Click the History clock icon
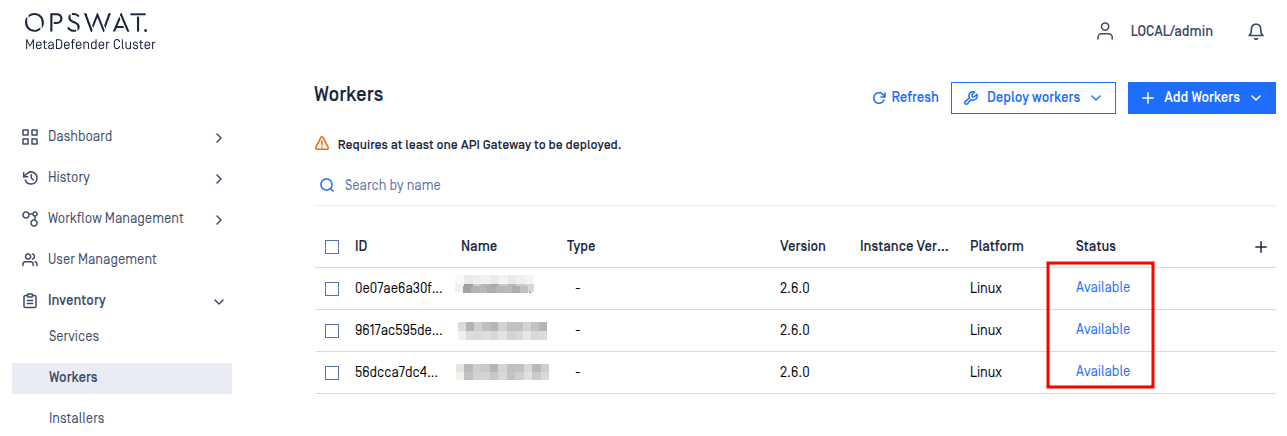The height and width of the screenshot is (436, 1287). point(30,177)
